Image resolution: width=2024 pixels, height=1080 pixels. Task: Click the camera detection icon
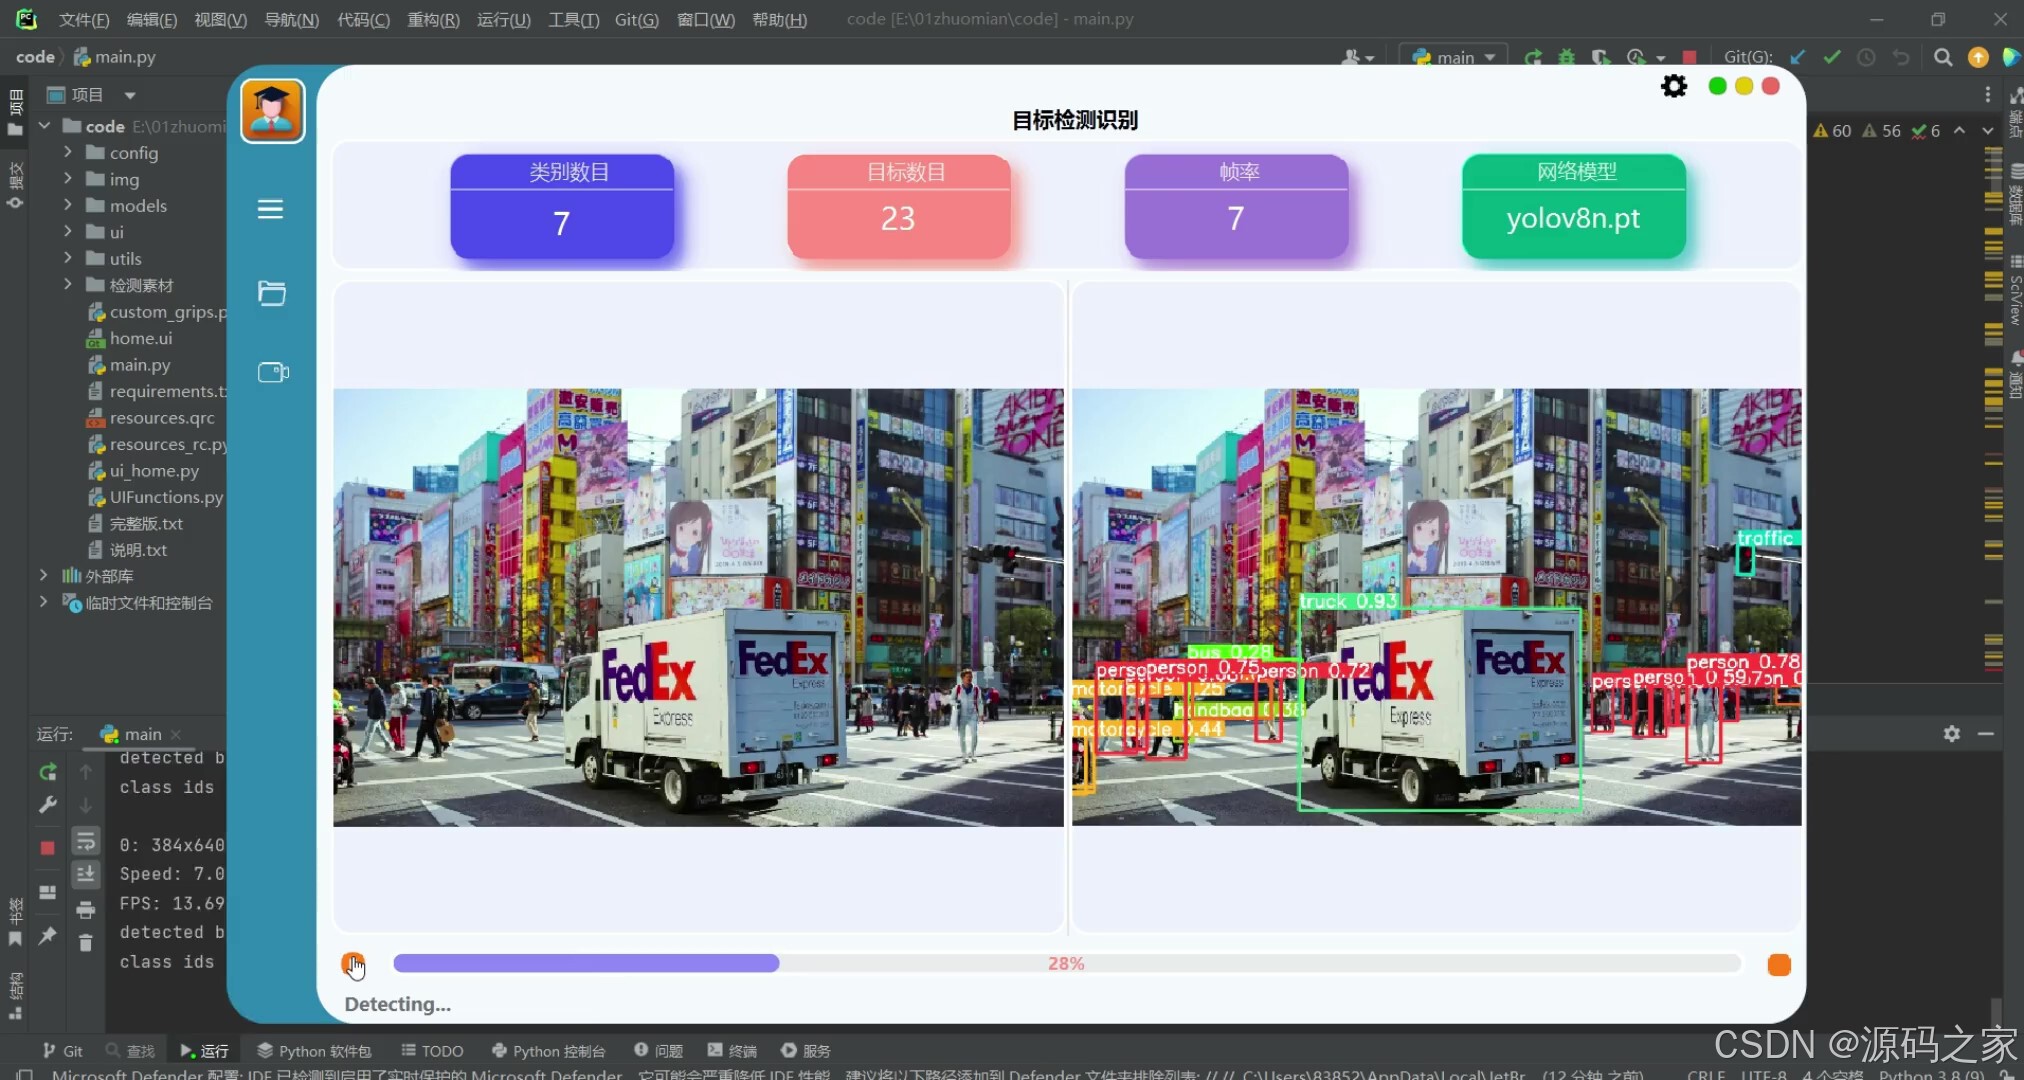tap(272, 372)
